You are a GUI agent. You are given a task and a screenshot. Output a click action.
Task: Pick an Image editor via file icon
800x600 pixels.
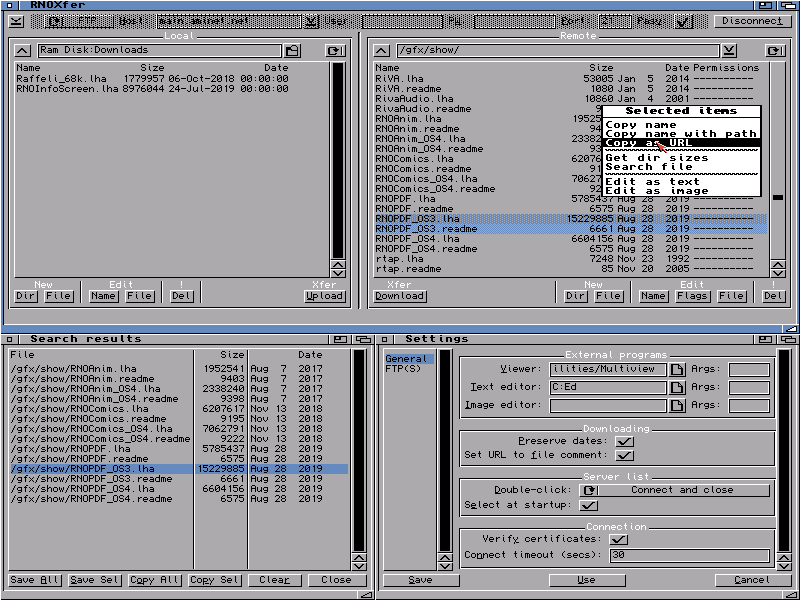[677, 405]
